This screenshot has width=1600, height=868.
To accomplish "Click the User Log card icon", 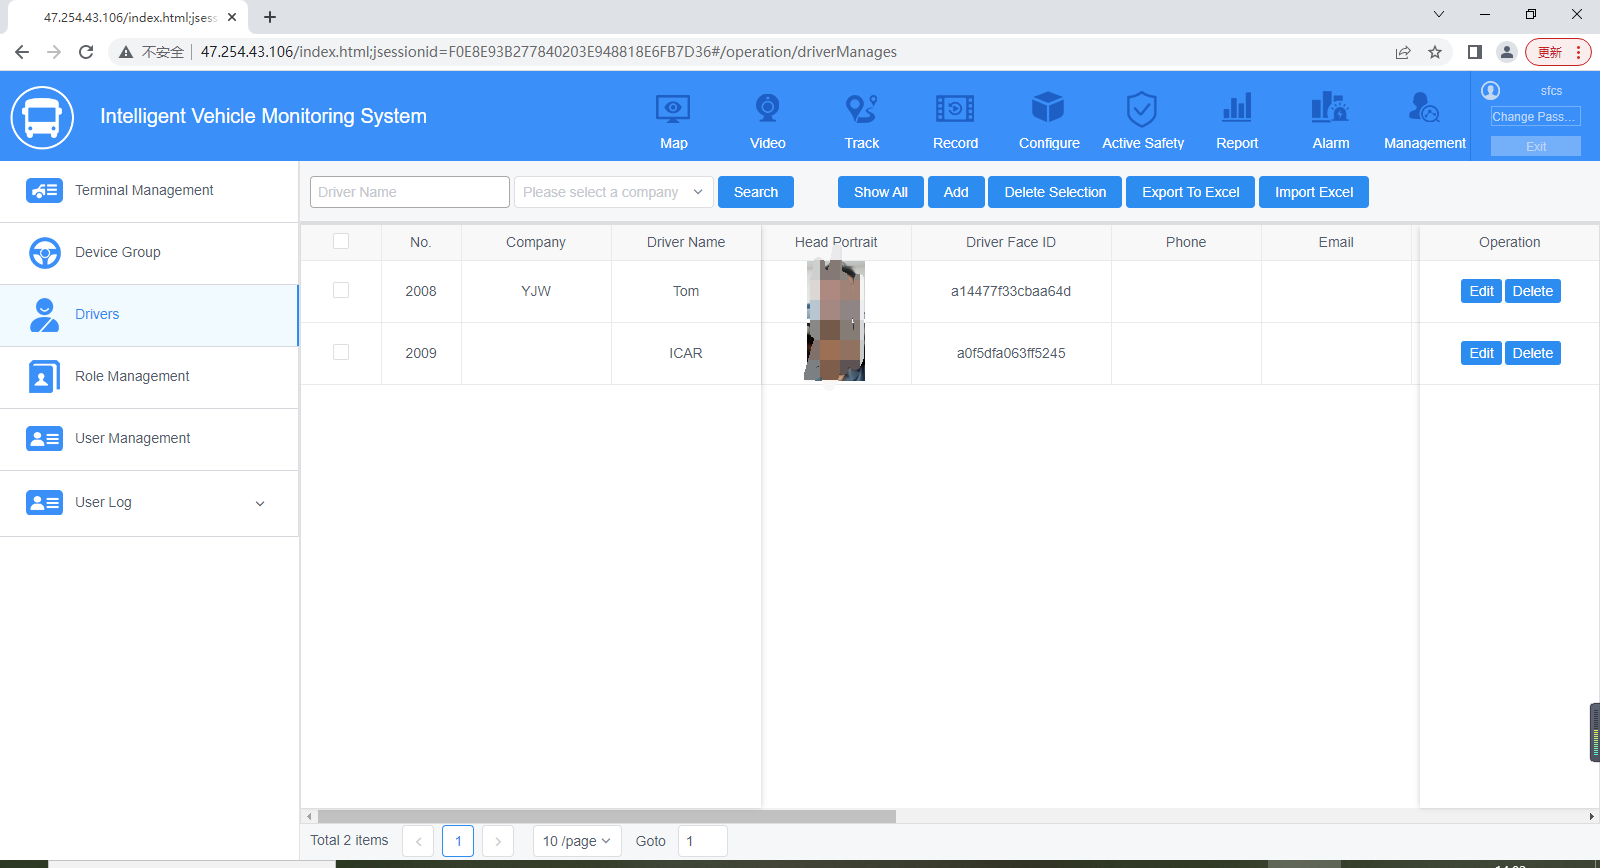I will 45,503.
